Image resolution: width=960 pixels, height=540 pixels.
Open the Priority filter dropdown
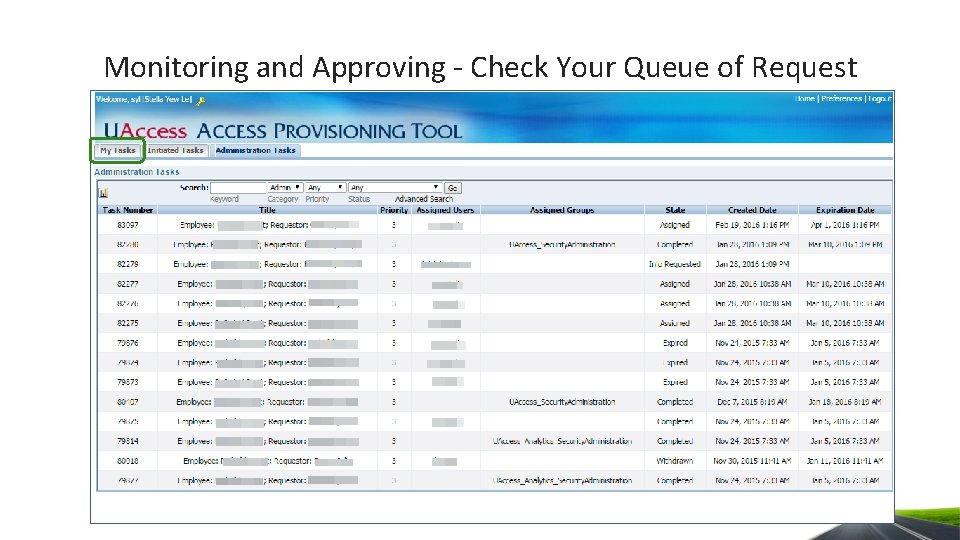[x=326, y=187]
